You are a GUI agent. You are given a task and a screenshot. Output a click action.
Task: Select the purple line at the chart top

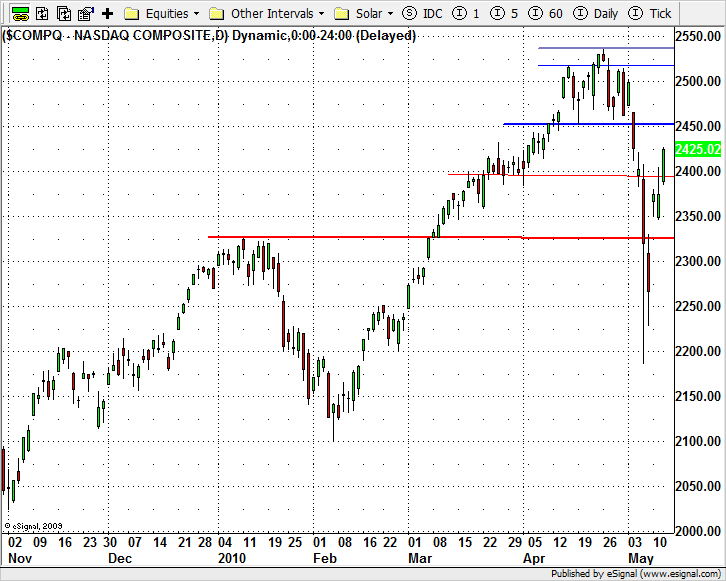point(606,48)
